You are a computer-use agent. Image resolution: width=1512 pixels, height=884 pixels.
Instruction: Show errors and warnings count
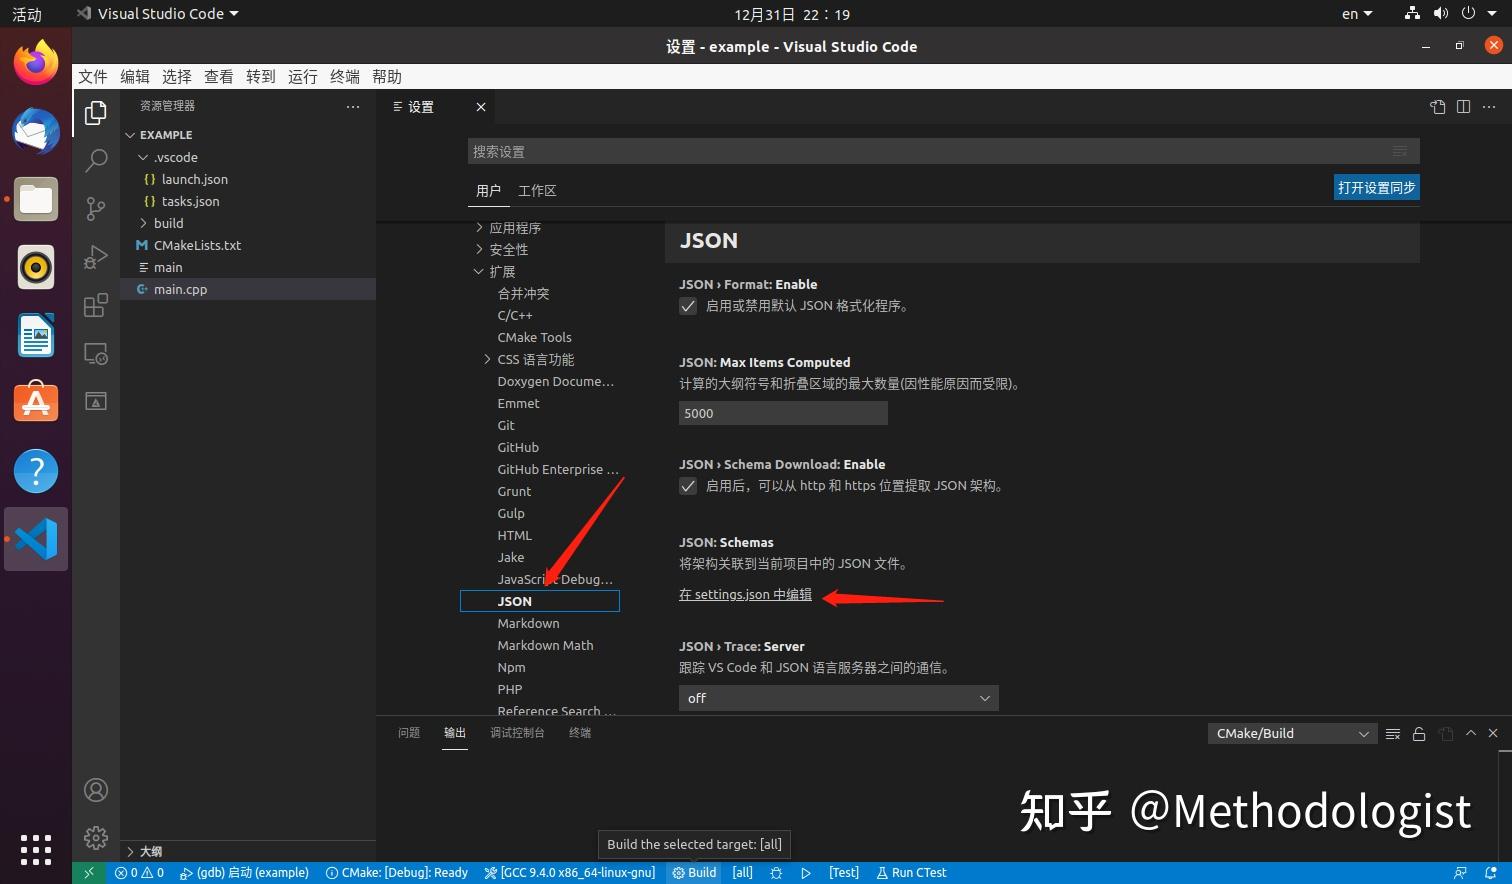(x=140, y=873)
